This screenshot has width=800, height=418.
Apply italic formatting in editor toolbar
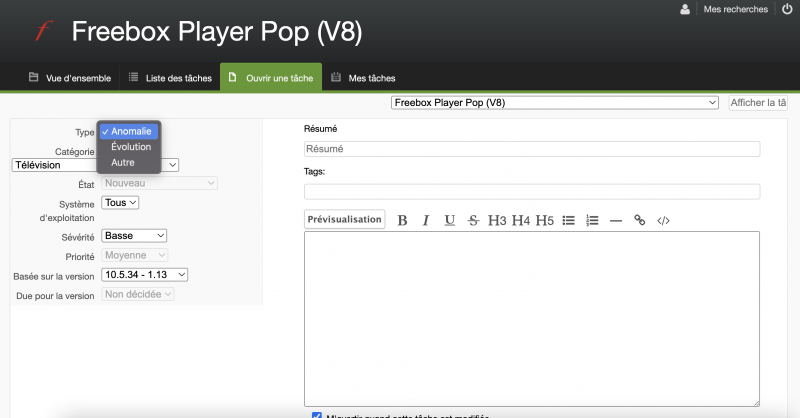tap(425, 220)
